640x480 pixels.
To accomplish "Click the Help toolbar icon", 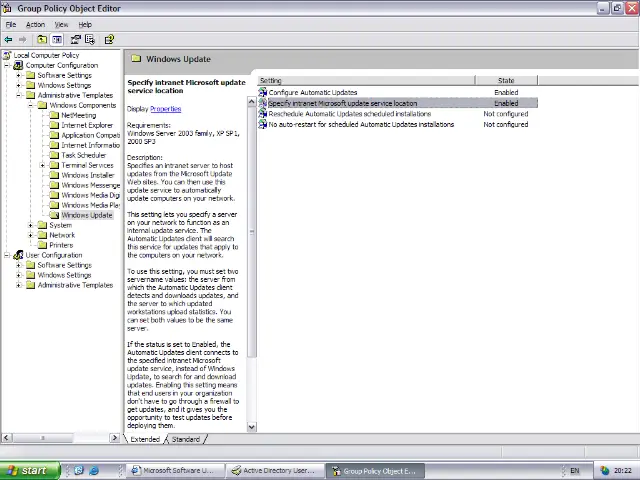I will [x=109, y=40].
